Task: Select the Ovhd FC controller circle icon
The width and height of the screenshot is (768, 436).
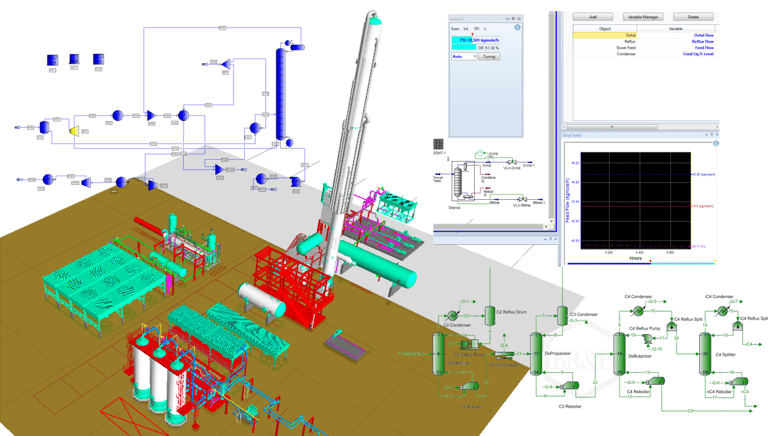Action: 480,154
